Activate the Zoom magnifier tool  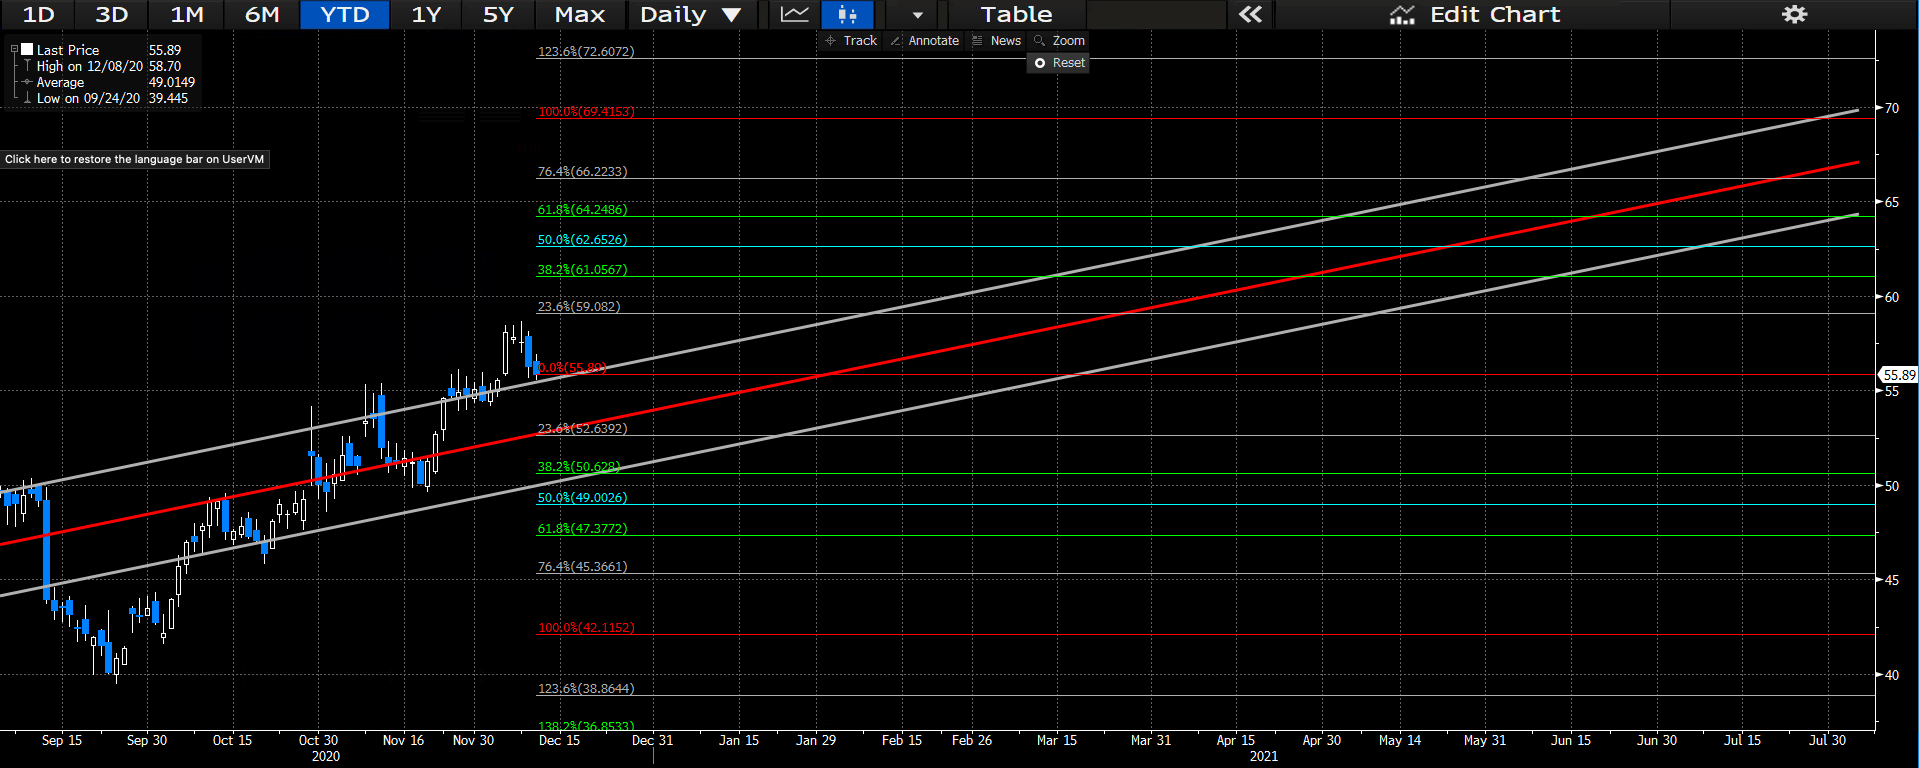tap(1060, 41)
